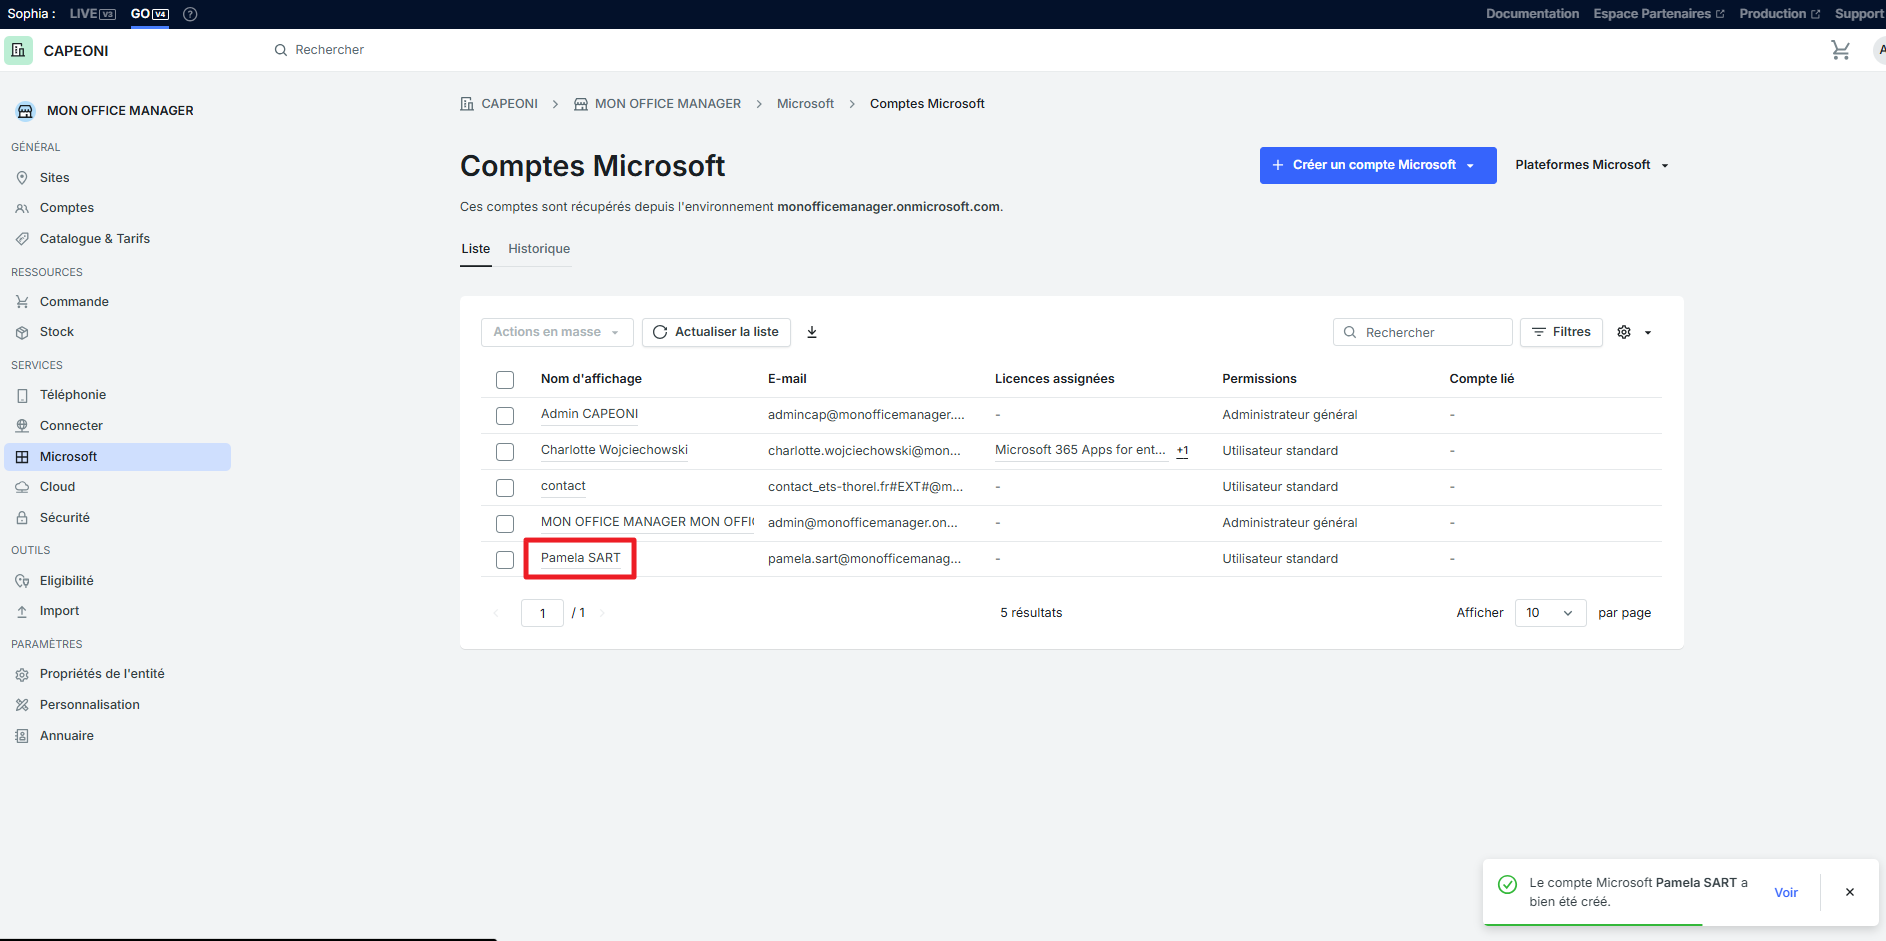Screen dimensions: 1886x941
Task: Open the Charlotte Wojciechowski account
Action: [614, 450]
